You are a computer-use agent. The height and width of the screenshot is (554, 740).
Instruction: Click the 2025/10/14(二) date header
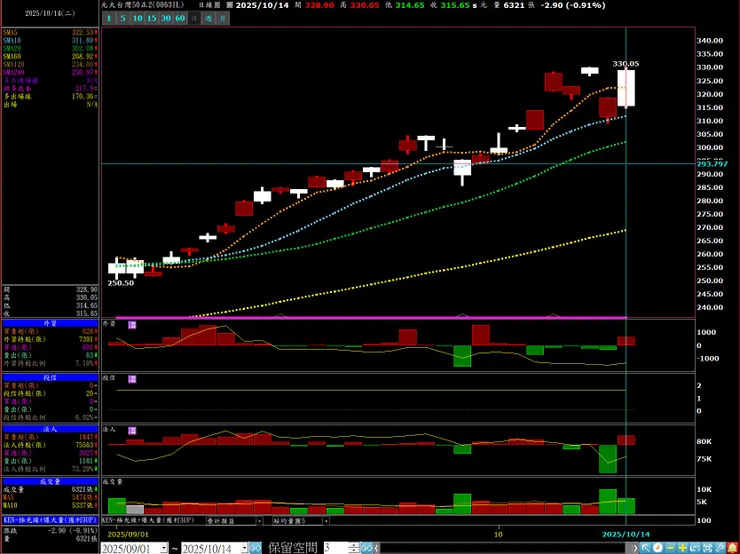coord(50,14)
